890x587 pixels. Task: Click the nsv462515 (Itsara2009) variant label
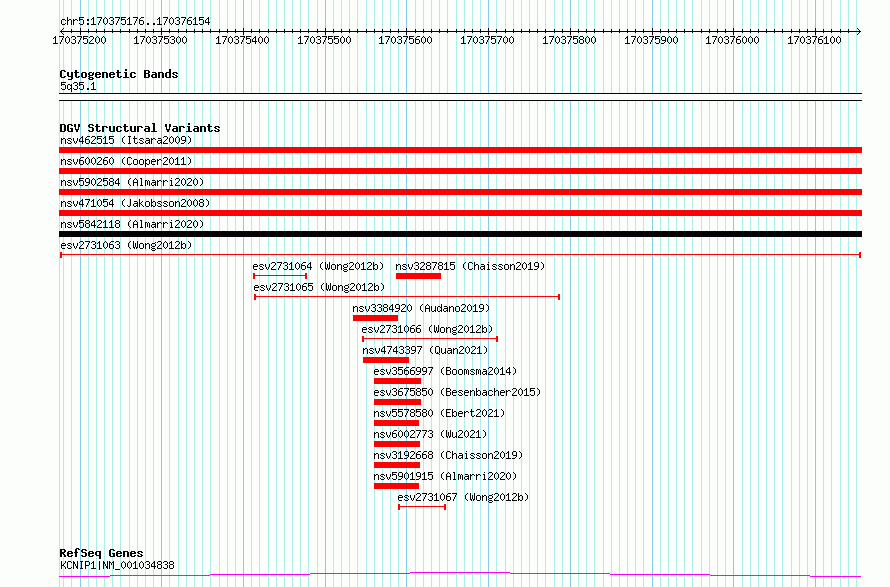click(x=126, y=140)
